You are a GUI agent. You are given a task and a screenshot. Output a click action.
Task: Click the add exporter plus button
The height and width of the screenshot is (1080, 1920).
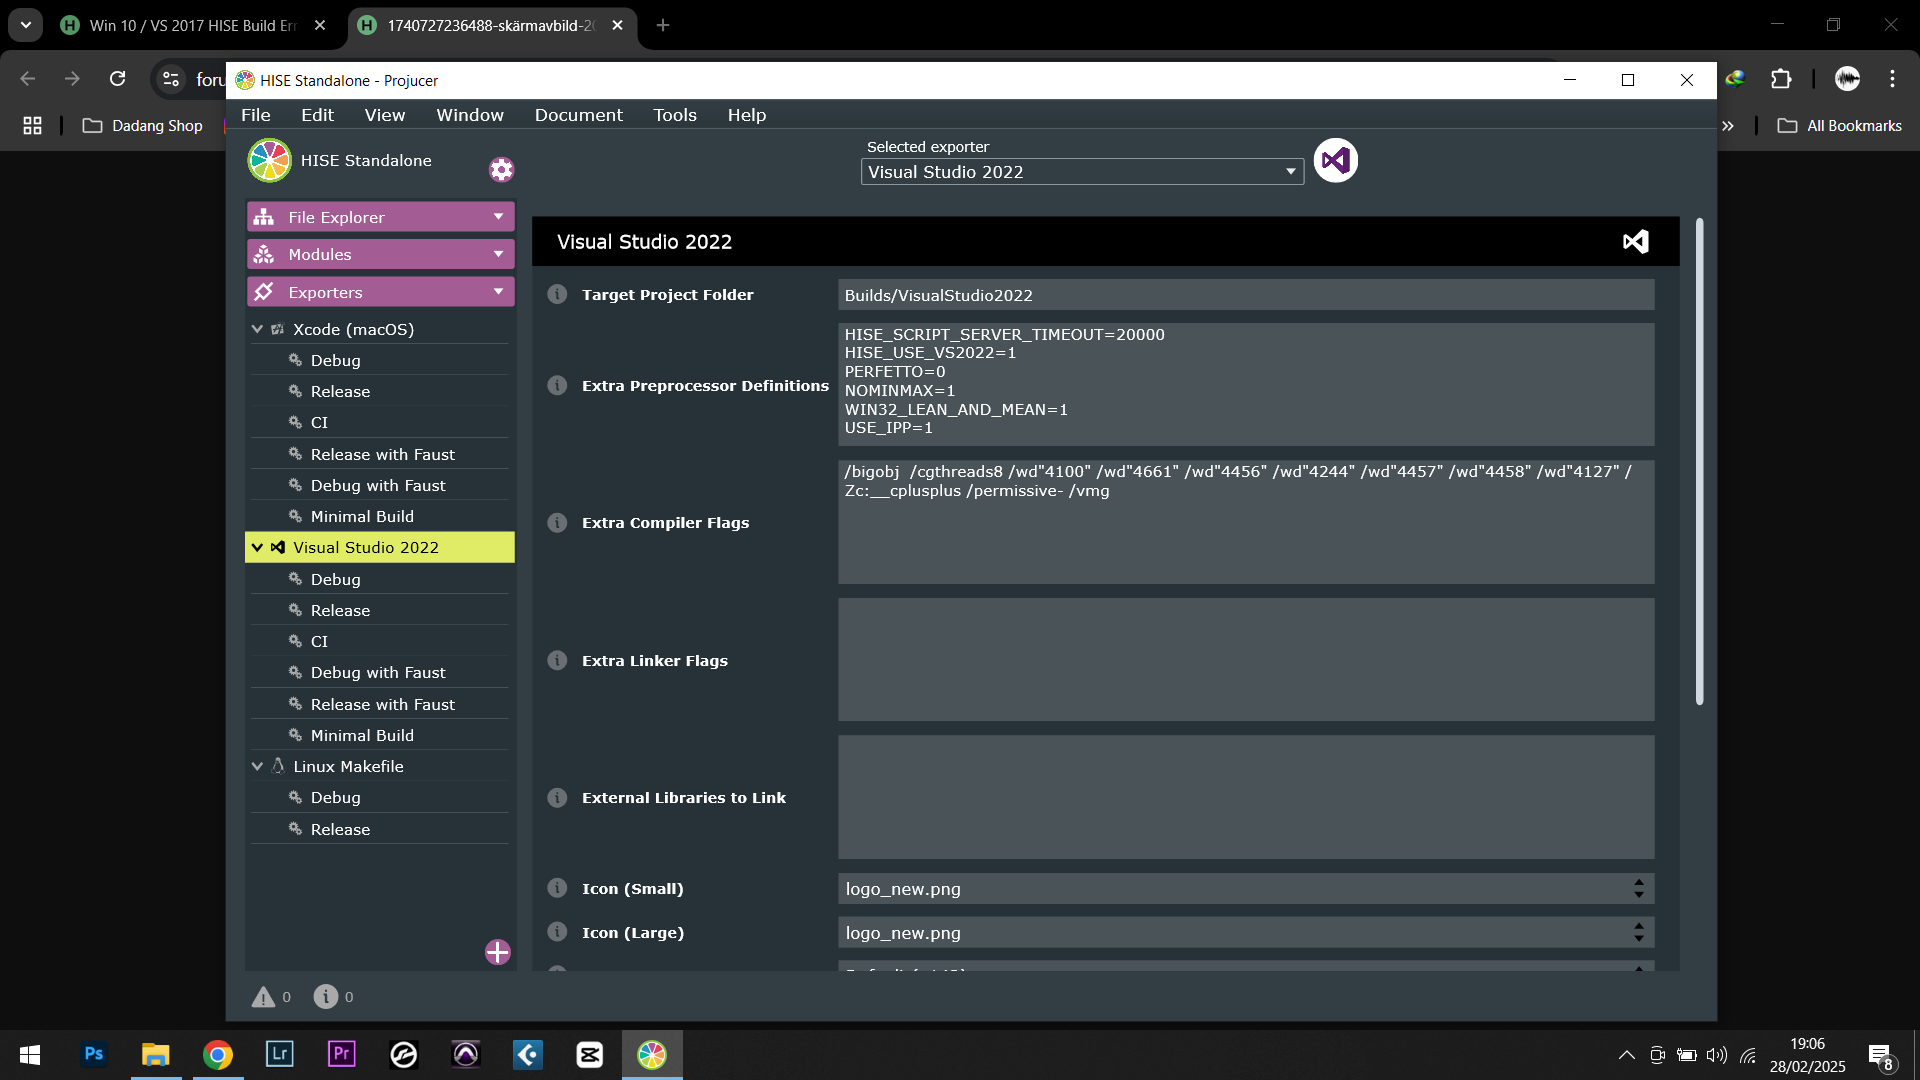point(498,952)
